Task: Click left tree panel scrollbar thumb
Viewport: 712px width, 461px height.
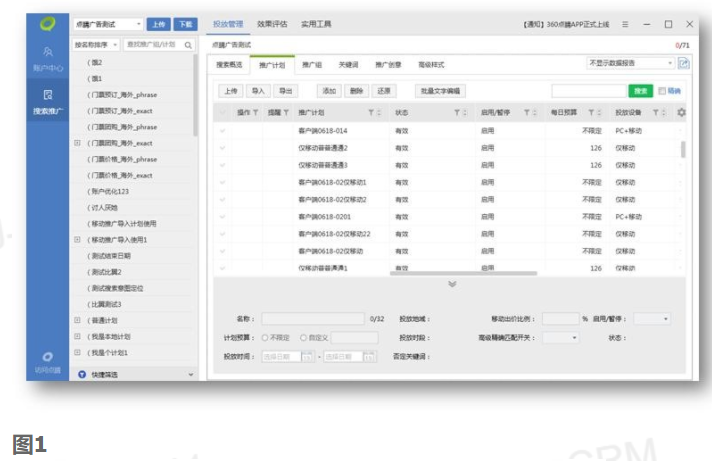Action: click(196, 95)
